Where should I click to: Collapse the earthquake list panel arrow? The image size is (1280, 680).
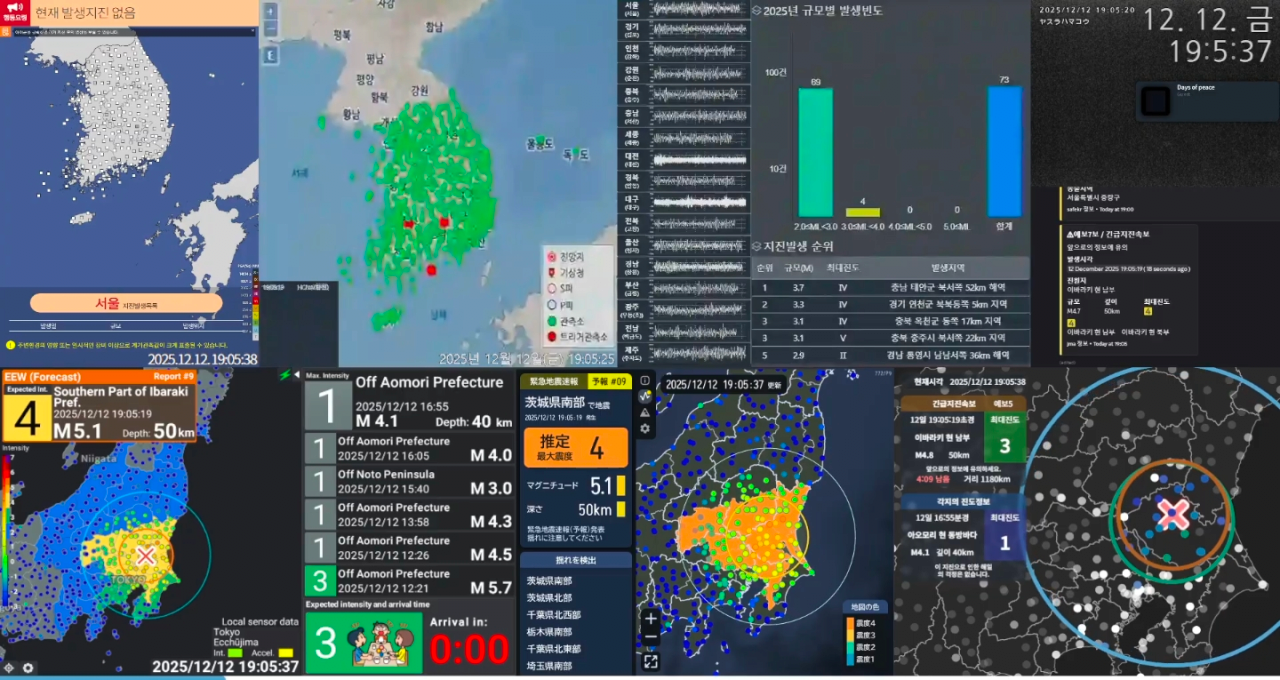(x=297, y=375)
